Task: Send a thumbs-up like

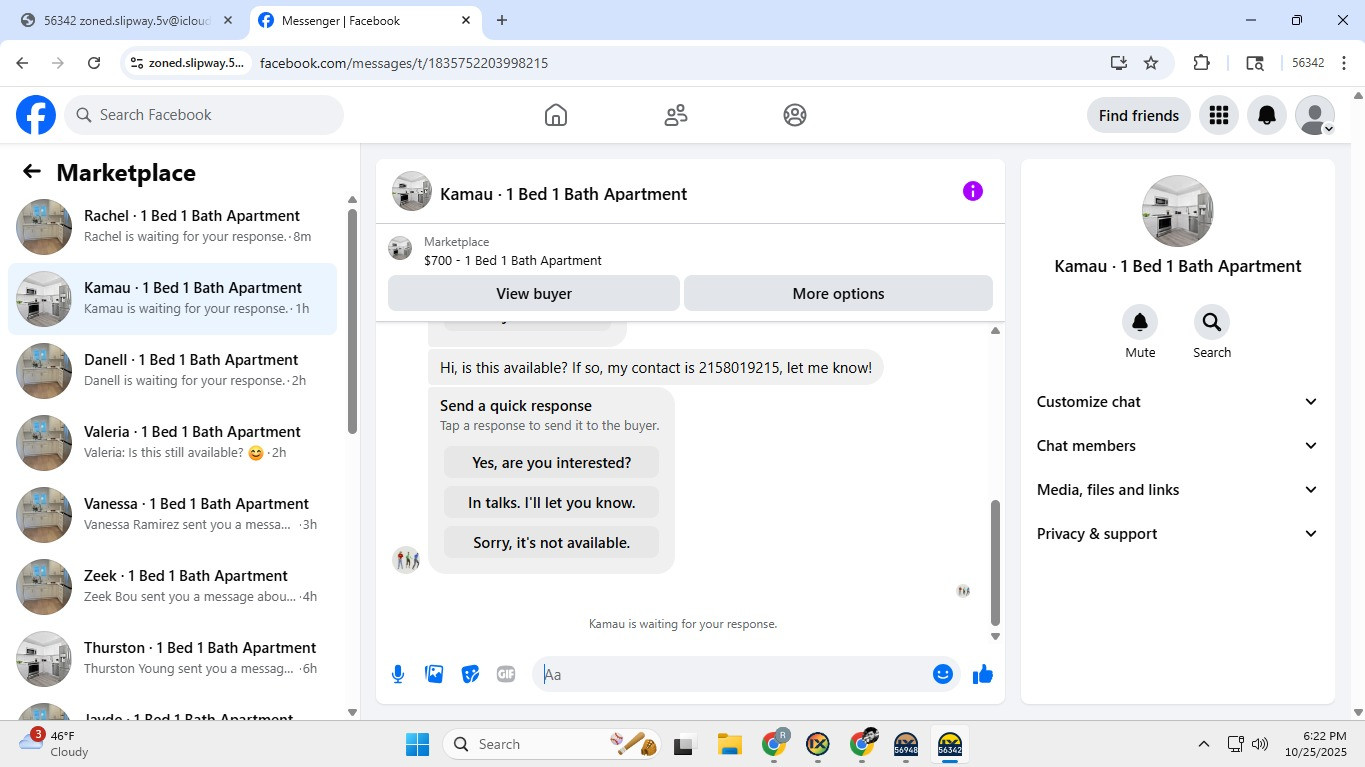Action: [983, 674]
